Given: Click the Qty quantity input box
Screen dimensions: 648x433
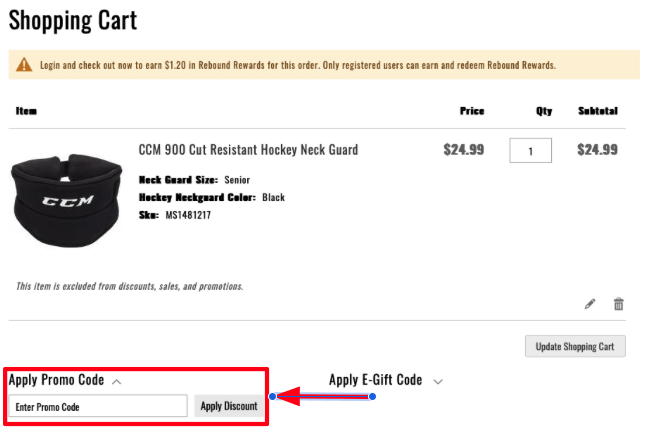Looking at the screenshot, I should coord(530,151).
